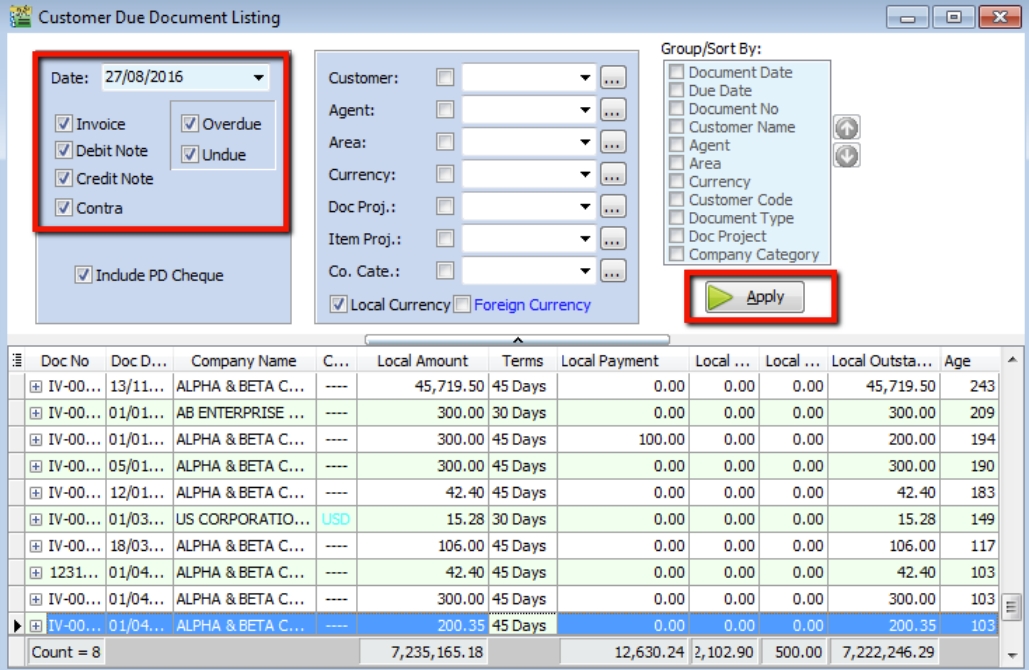
Task: Click the move up arrow icon
Action: [x=846, y=128]
